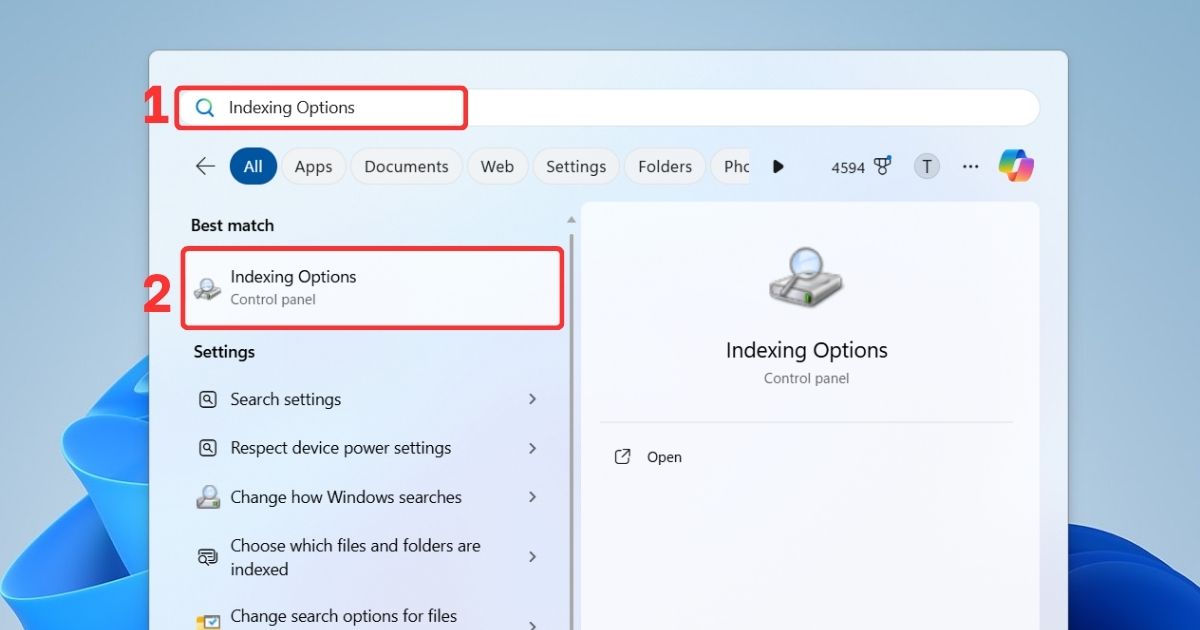Click the ellipsis options icon
Viewport: 1200px width, 630px height.
(x=970, y=167)
